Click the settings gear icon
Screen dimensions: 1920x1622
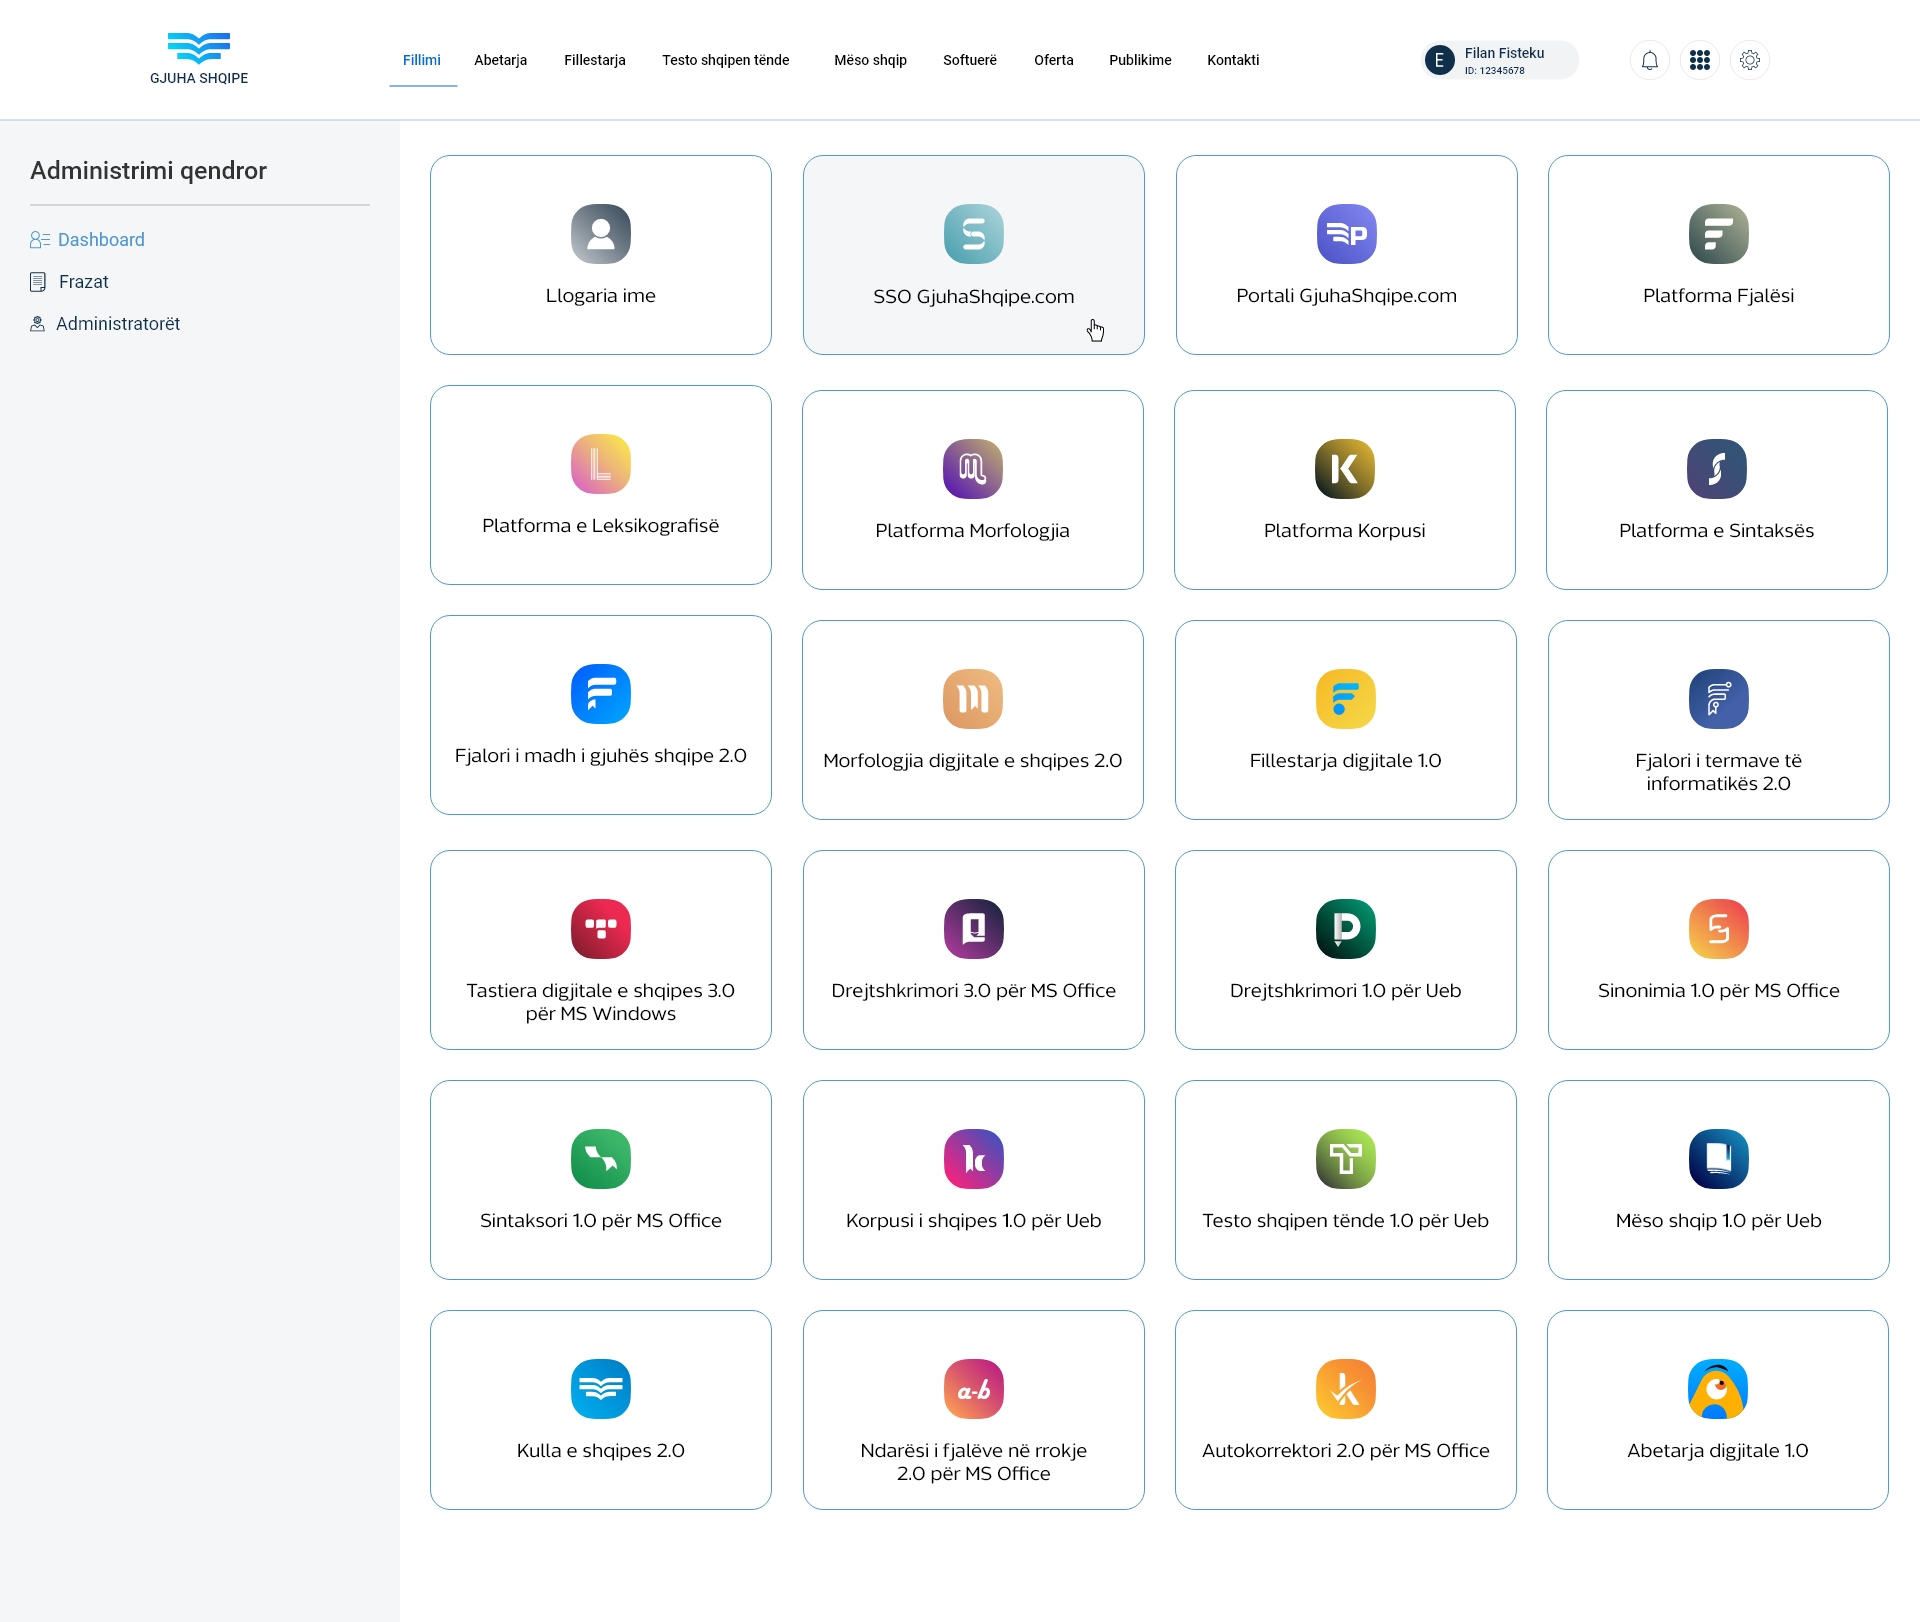[x=1750, y=60]
